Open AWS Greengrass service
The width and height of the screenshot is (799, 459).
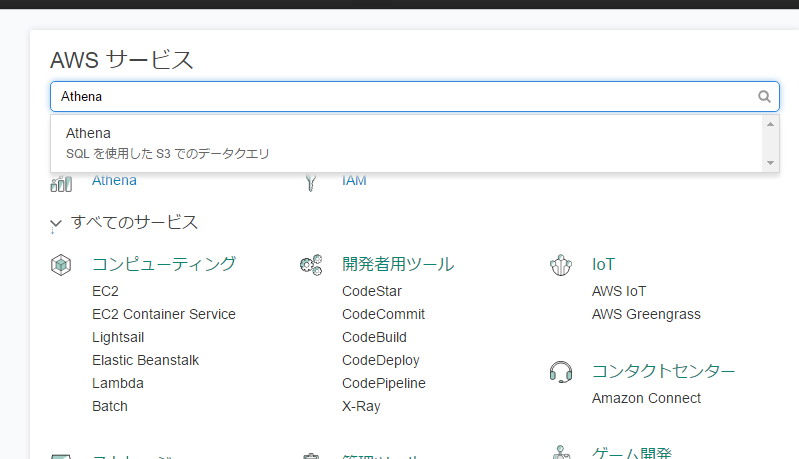(x=646, y=314)
